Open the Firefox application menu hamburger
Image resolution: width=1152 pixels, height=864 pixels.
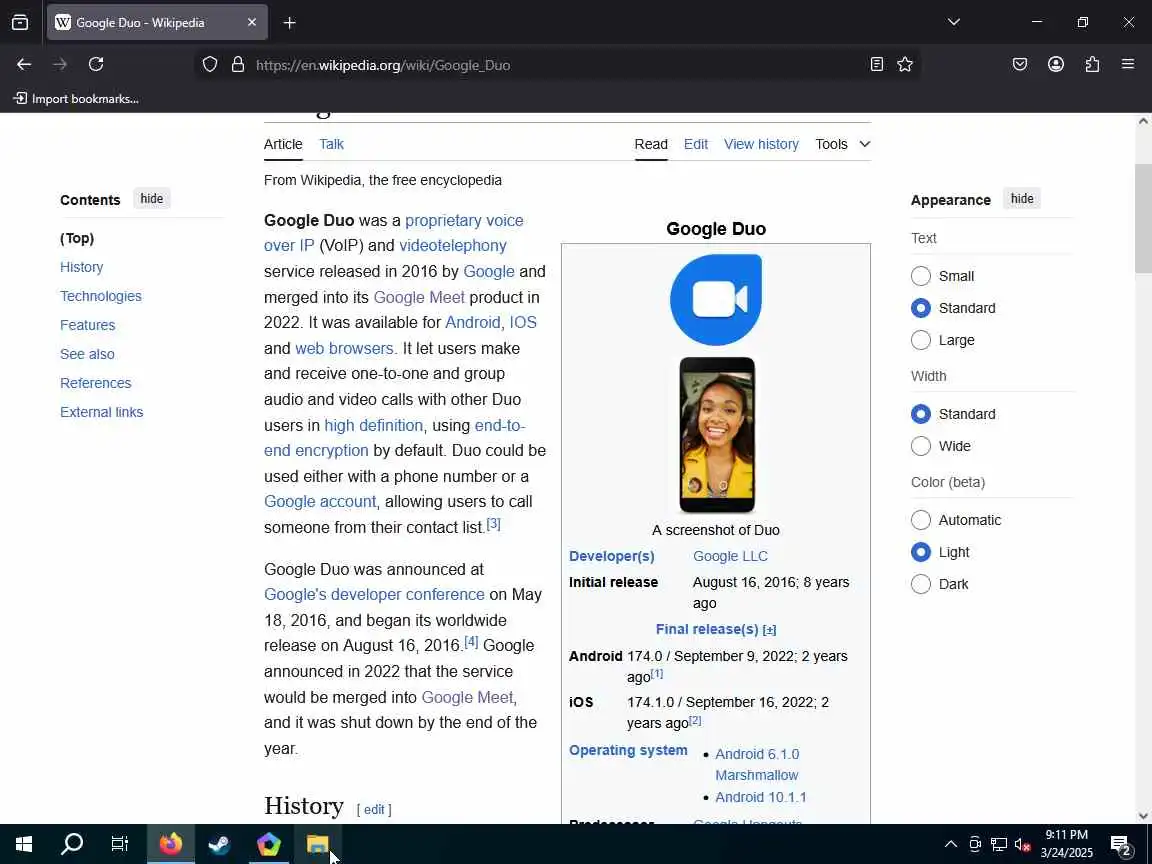(1128, 65)
